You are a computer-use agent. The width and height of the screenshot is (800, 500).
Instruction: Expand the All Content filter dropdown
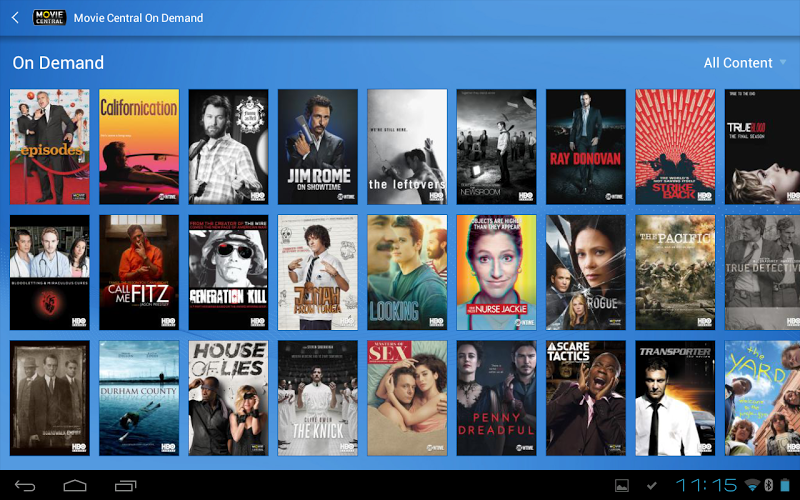click(744, 63)
